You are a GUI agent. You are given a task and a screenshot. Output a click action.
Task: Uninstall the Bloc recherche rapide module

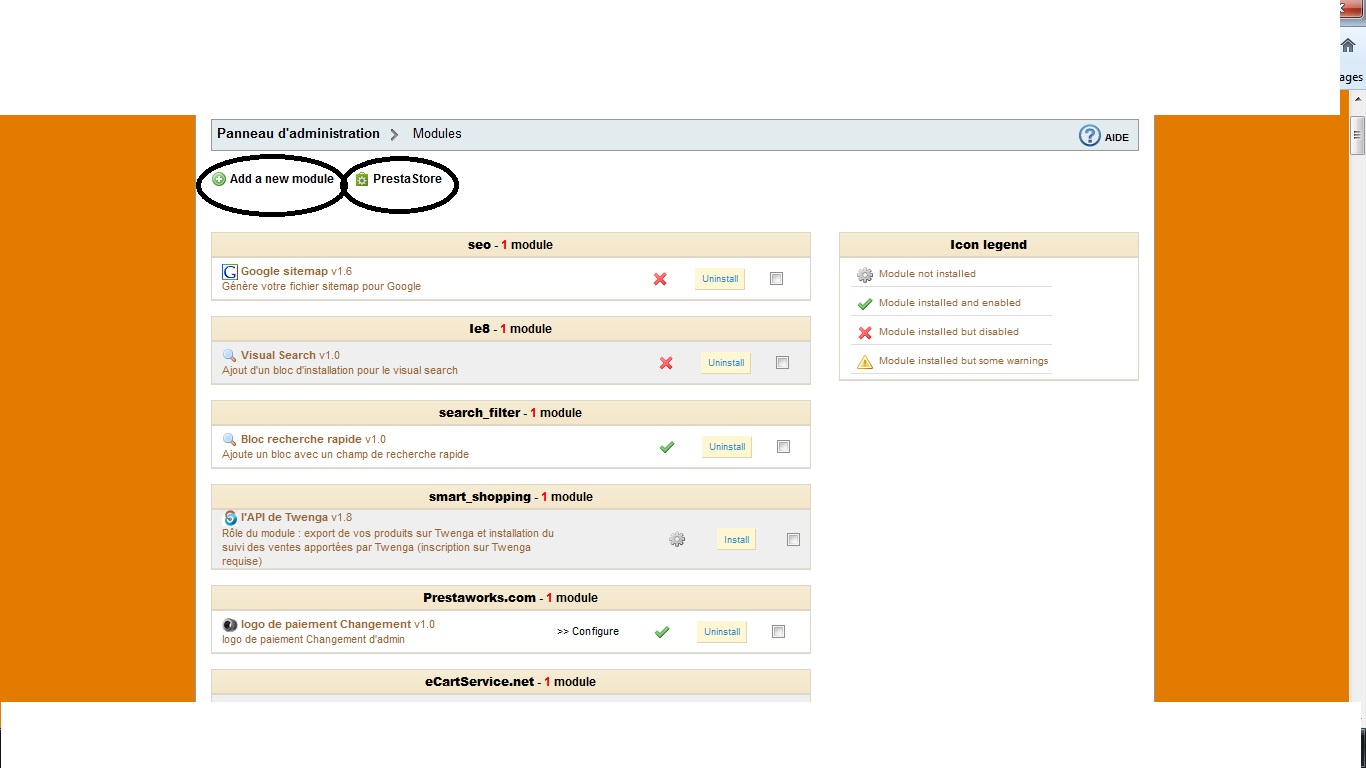[x=727, y=447]
